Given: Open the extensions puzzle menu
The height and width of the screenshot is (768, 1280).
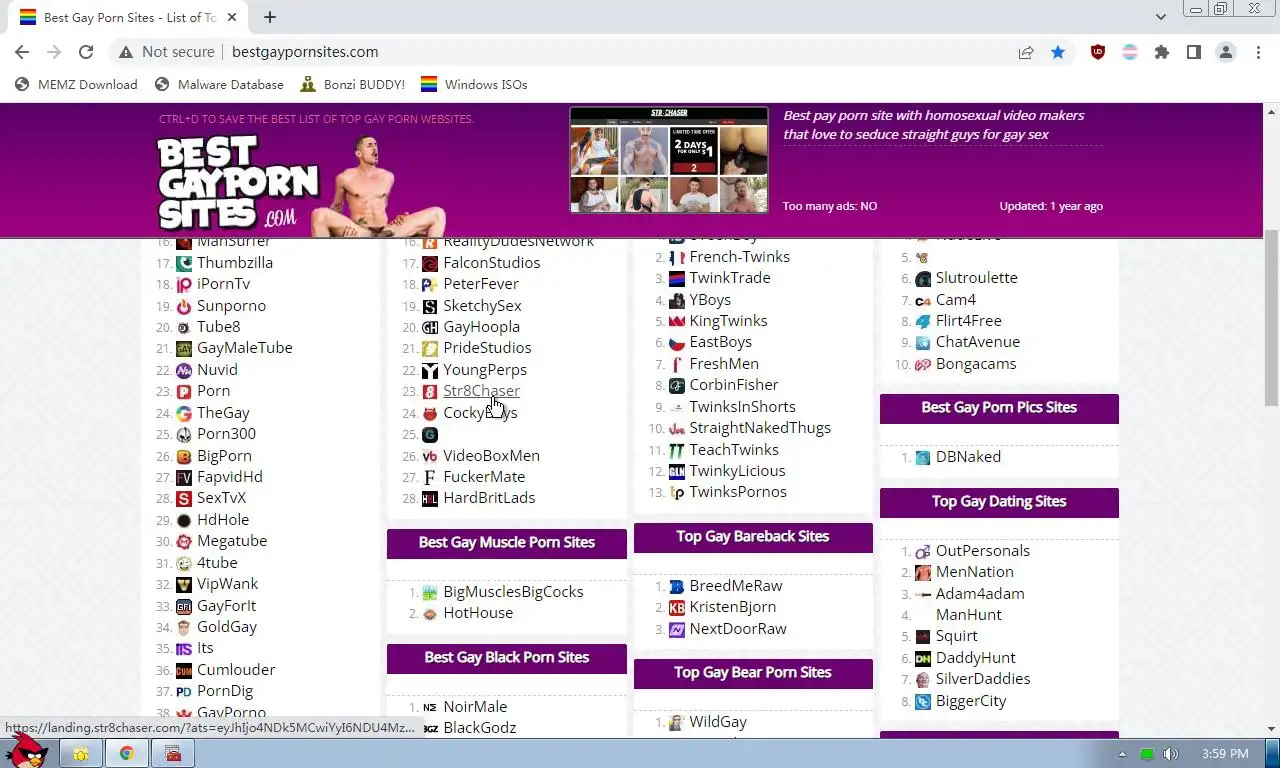Looking at the screenshot, I should click(x=1162, y=52).
